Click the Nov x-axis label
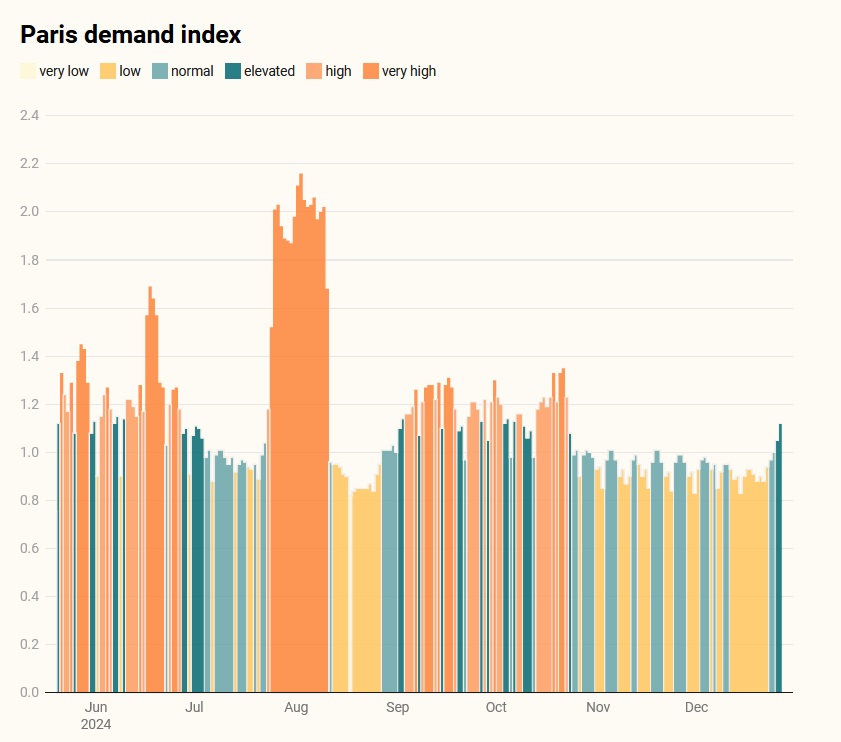Screen dimensions: 841x742 tap(598, 707)
